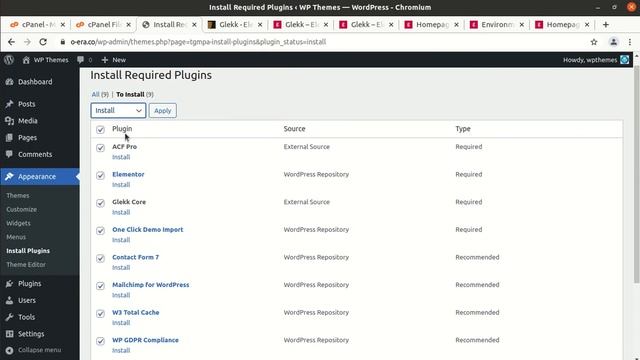
Task: Click the Dashboard gauge icon in the sidebar
Action: 9,82
